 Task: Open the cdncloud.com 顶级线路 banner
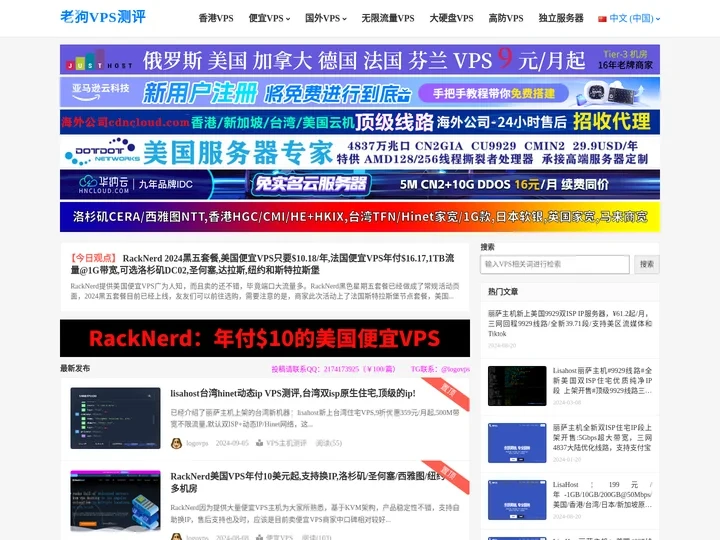(360, 122)
